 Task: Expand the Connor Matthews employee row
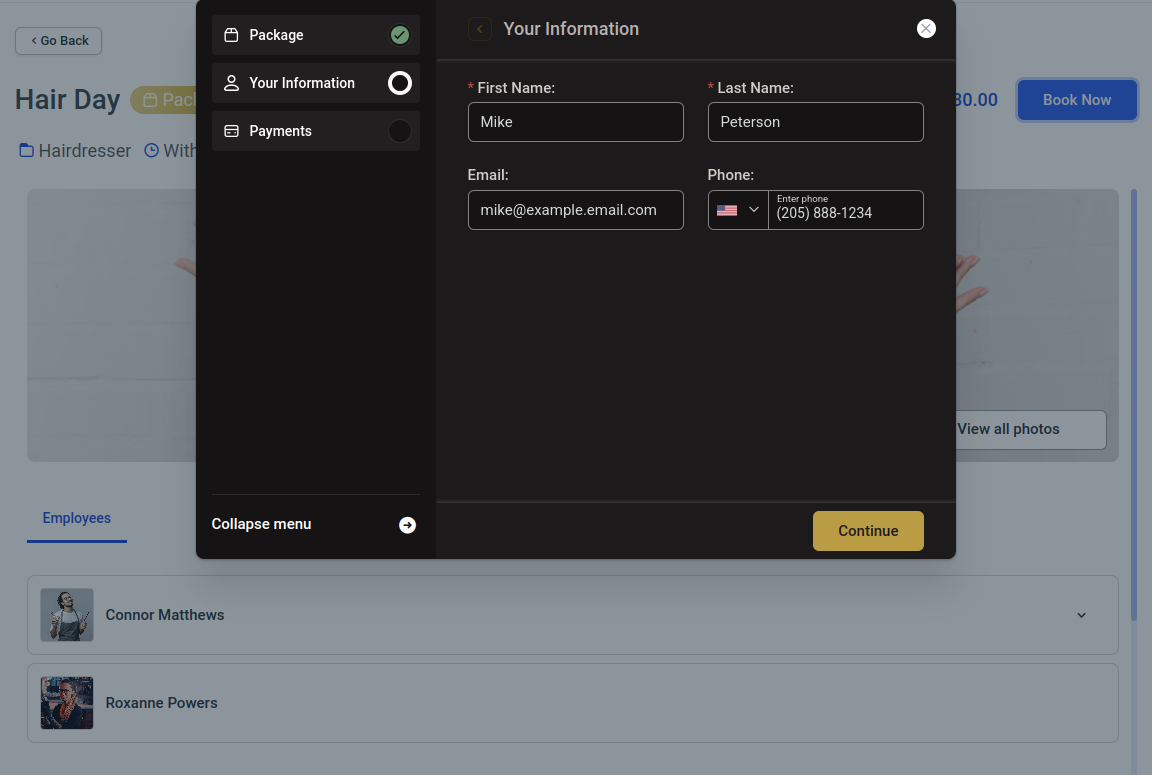tap(1081, 615)
